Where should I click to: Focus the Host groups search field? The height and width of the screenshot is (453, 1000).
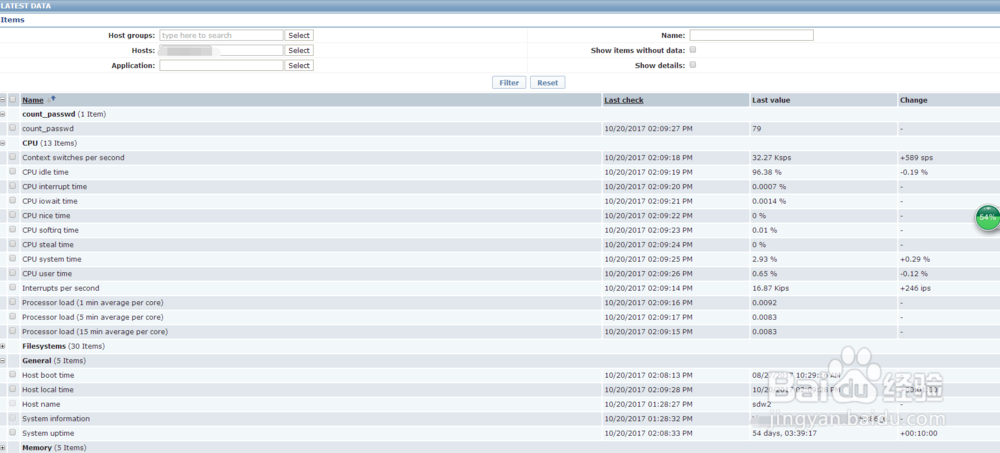221,36
